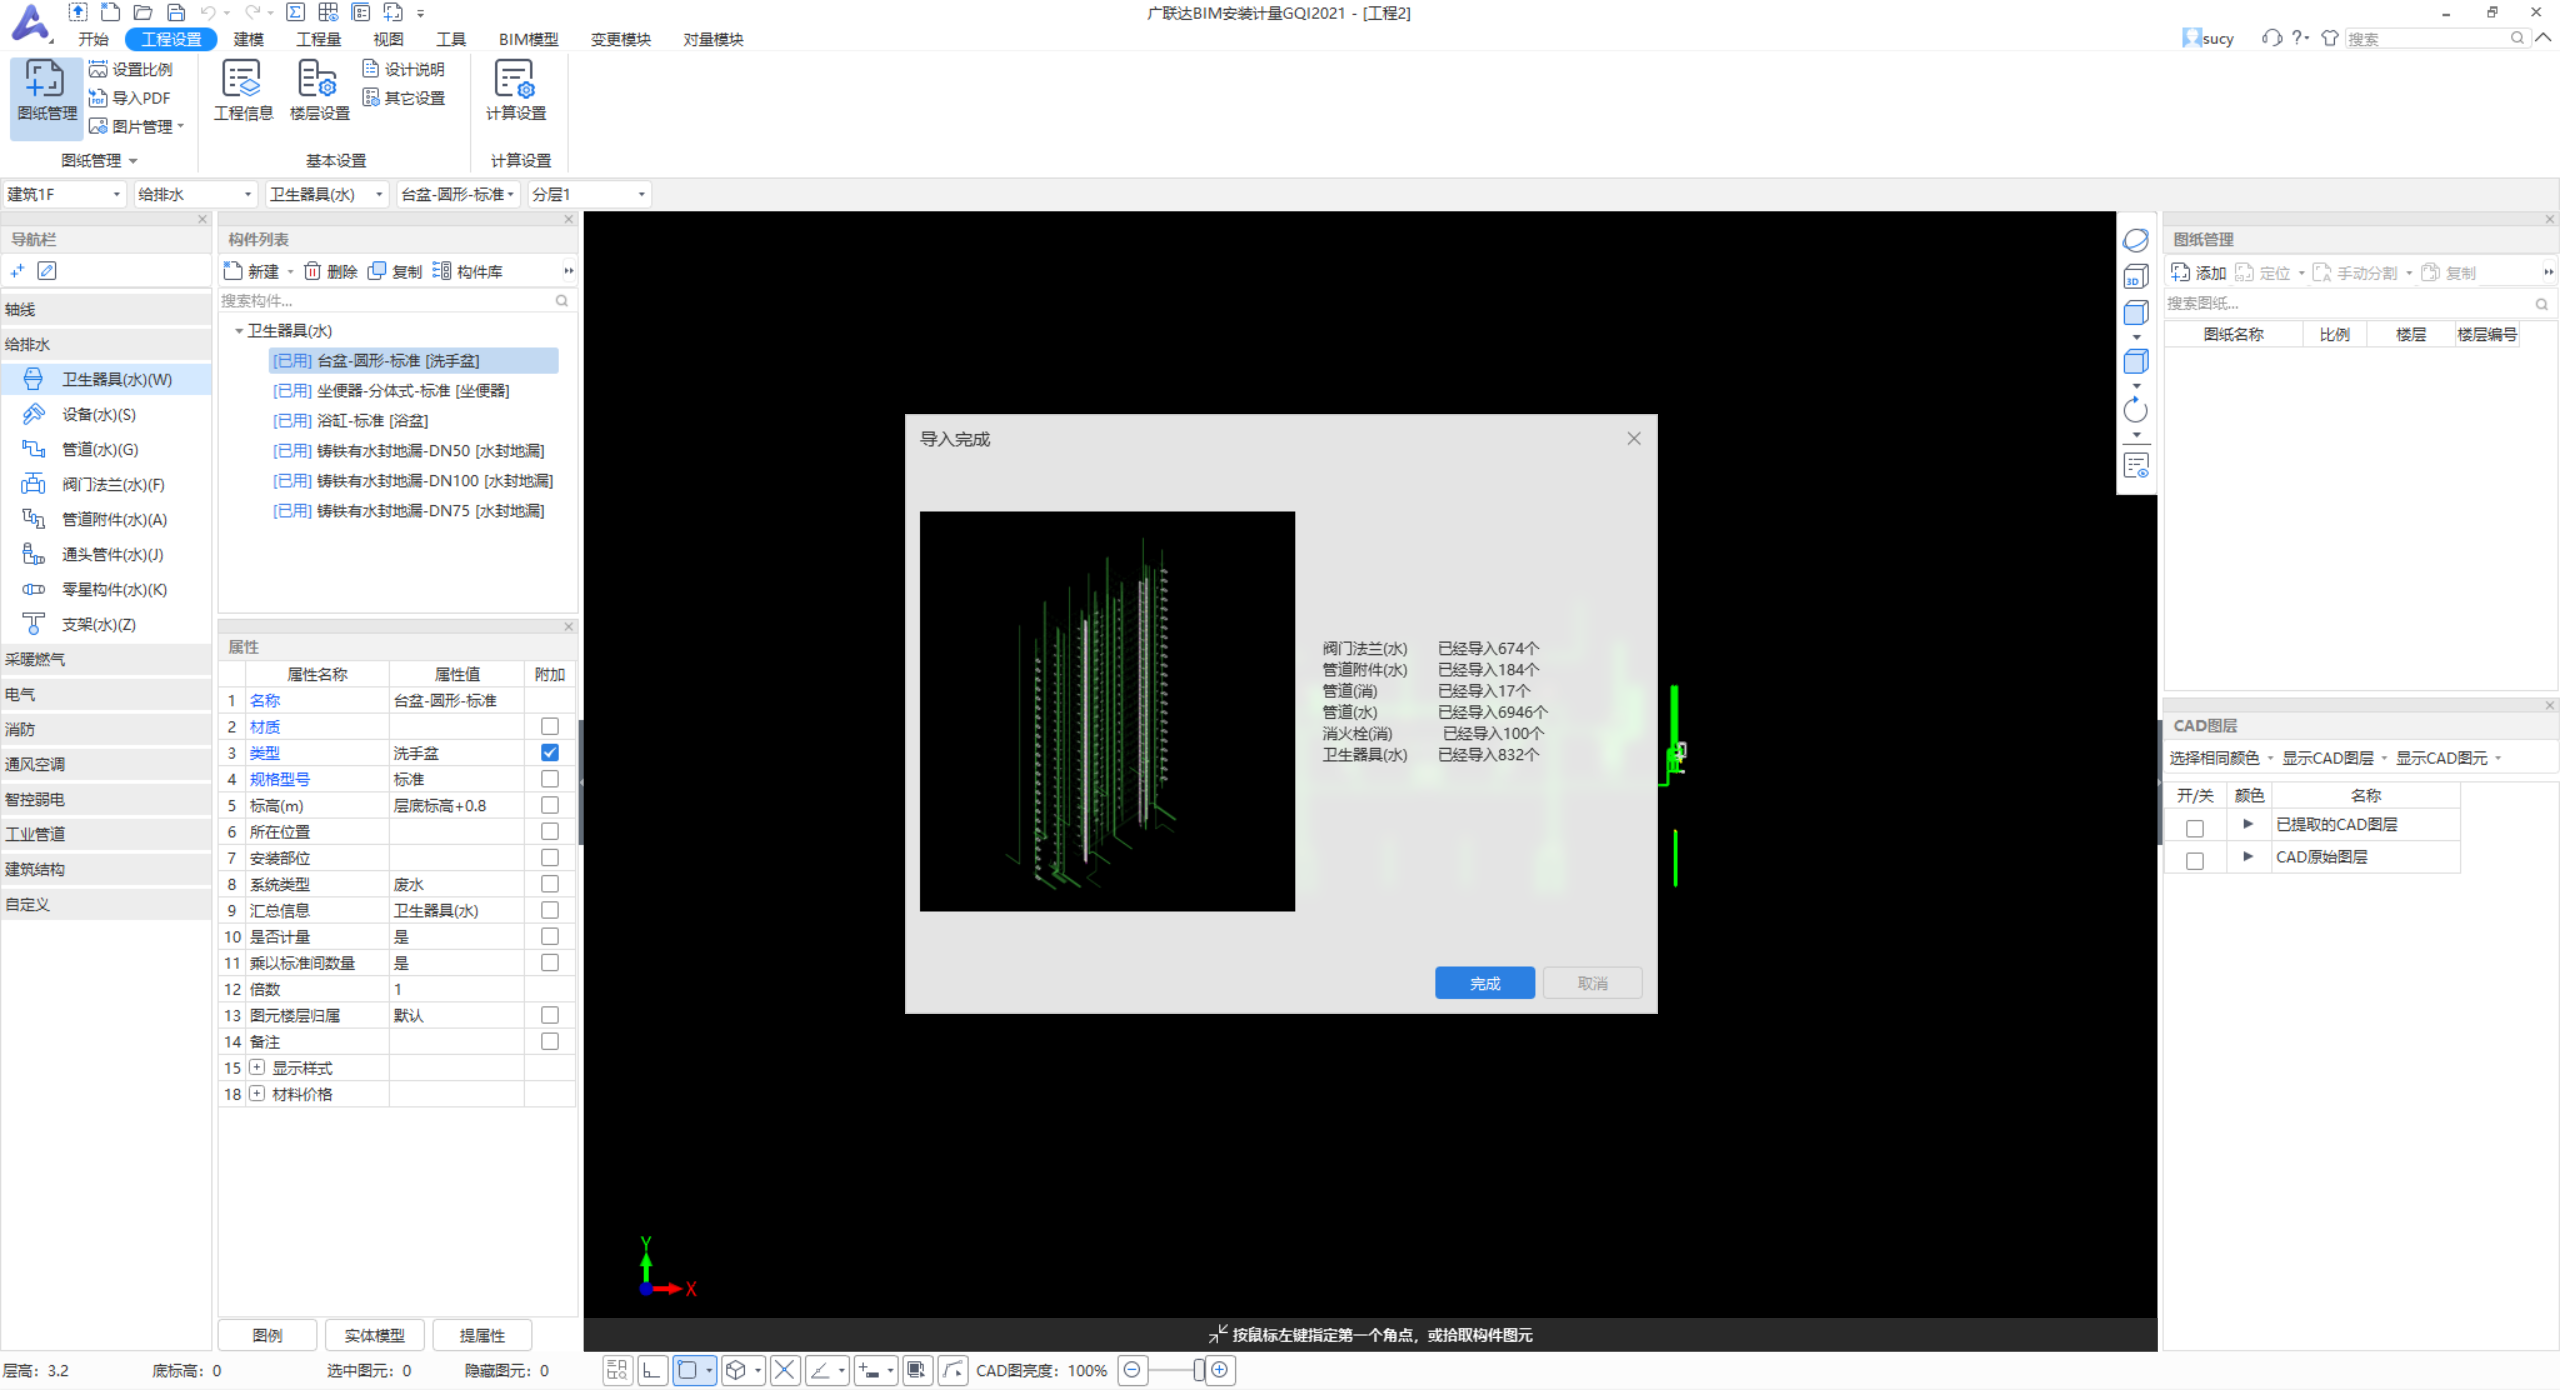Switch to 工程量 ribbon tab
Image resolution: width=2560 pixels, height=1390 pixels.
(319, 39)
